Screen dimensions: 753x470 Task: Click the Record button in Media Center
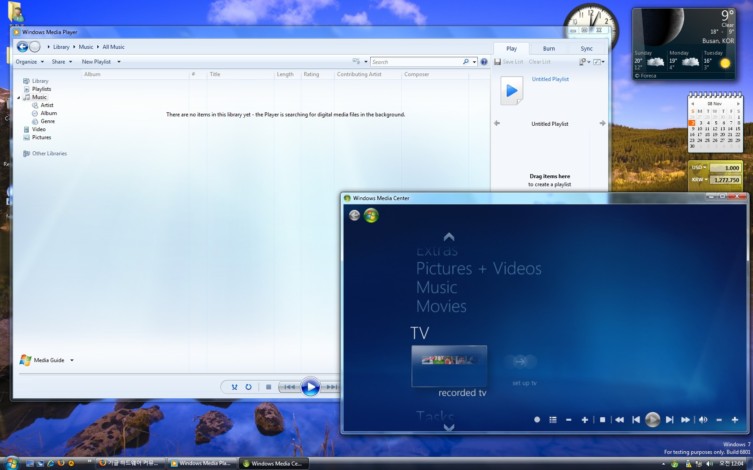click(x=537, y=420)
